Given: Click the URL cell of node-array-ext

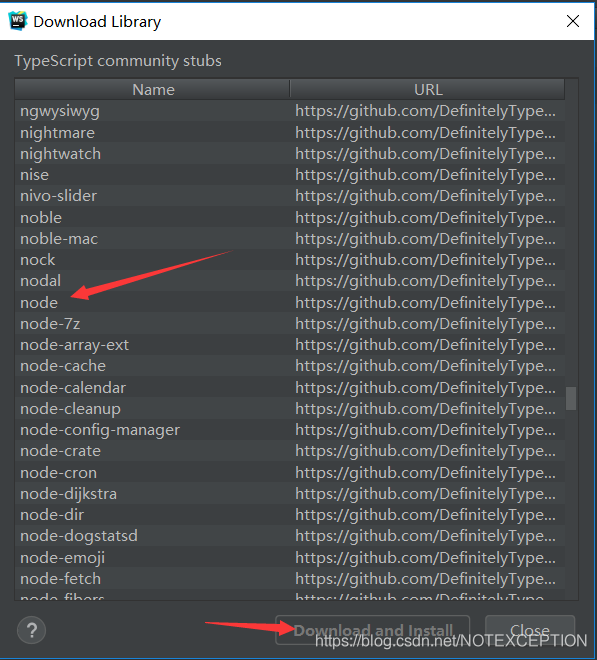Looking at the screenshot, I should click(425, 345).
